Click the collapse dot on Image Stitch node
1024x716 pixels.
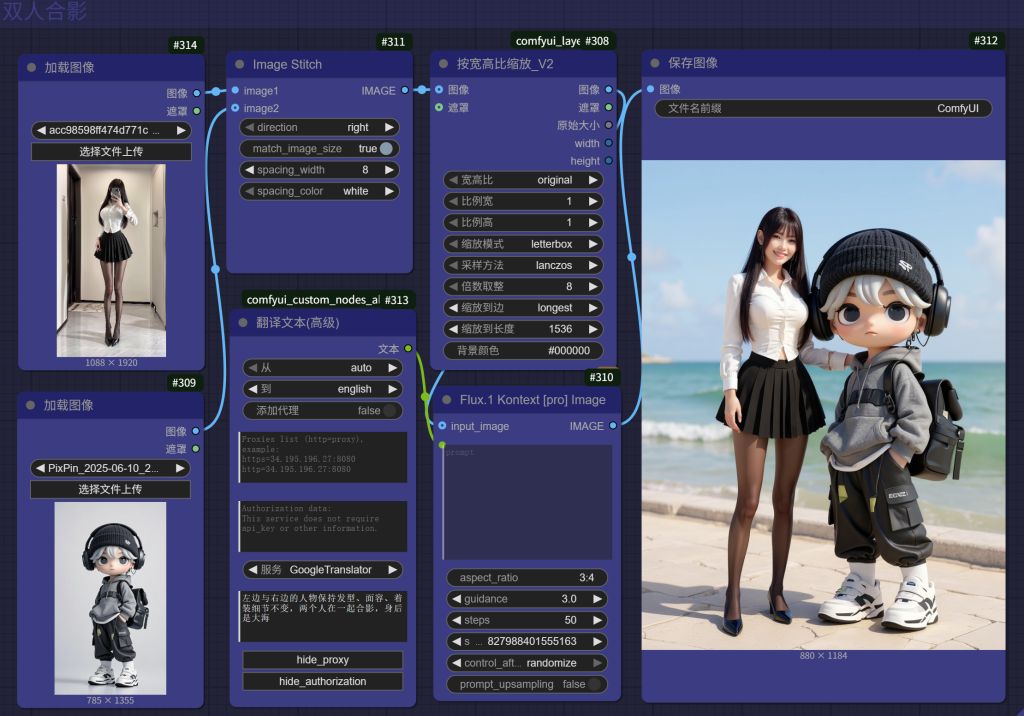(x=240, y=64)
